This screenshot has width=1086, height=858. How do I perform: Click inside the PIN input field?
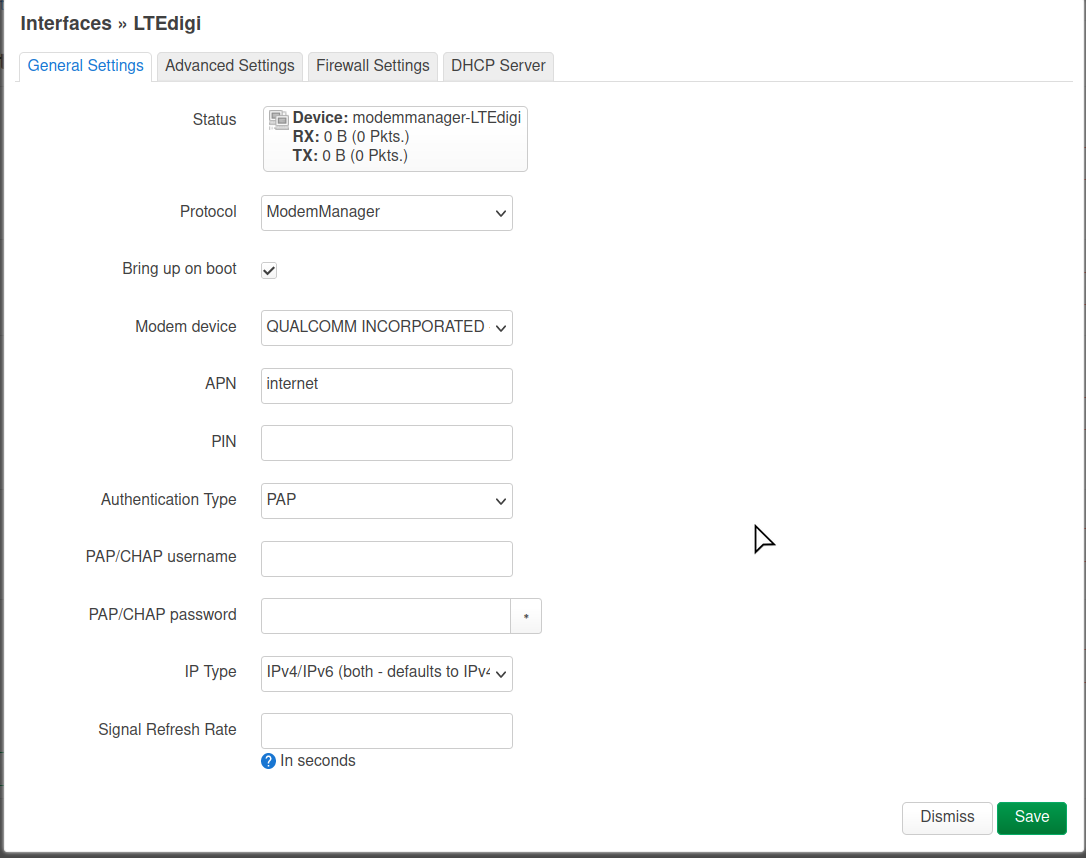click(386, 443)
